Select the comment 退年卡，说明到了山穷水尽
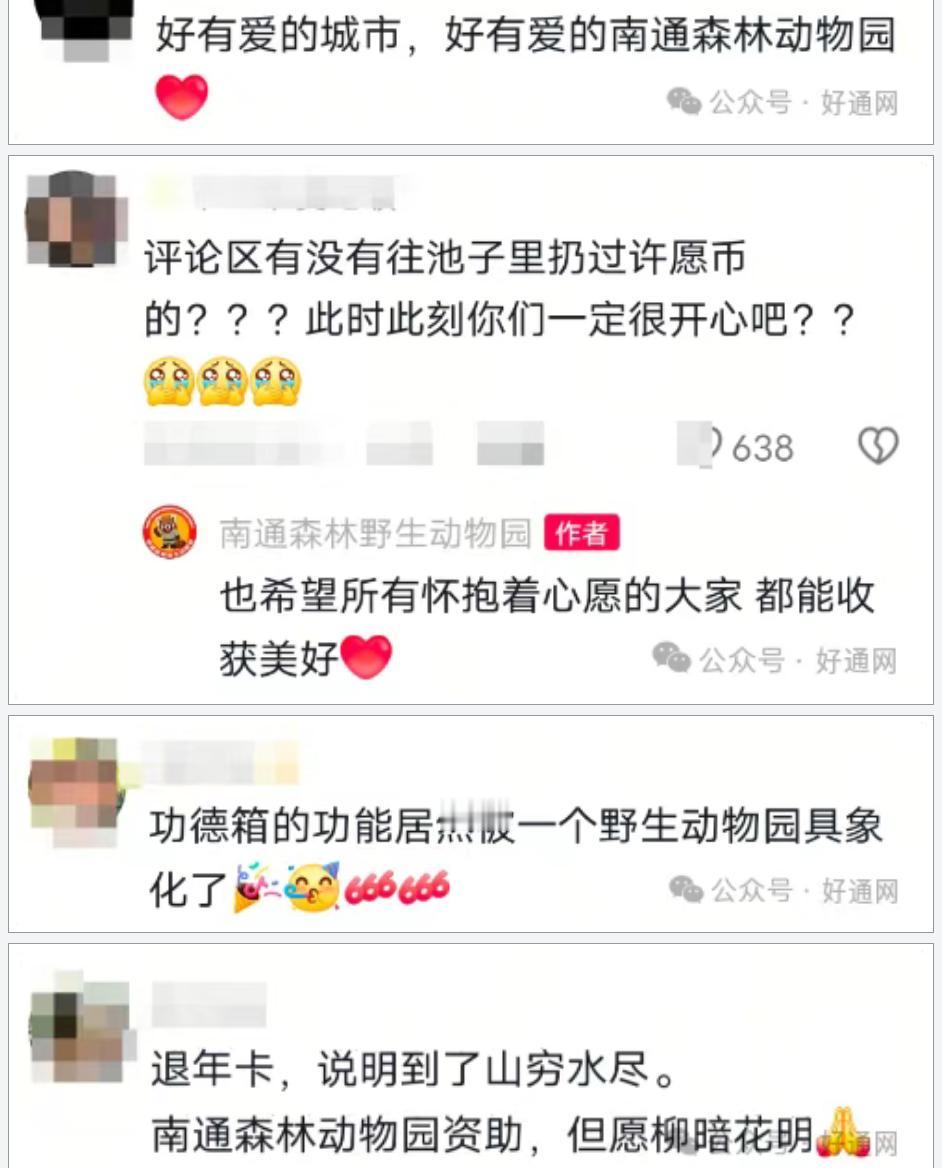The image size is (942, 1168). pos(414,1070)
